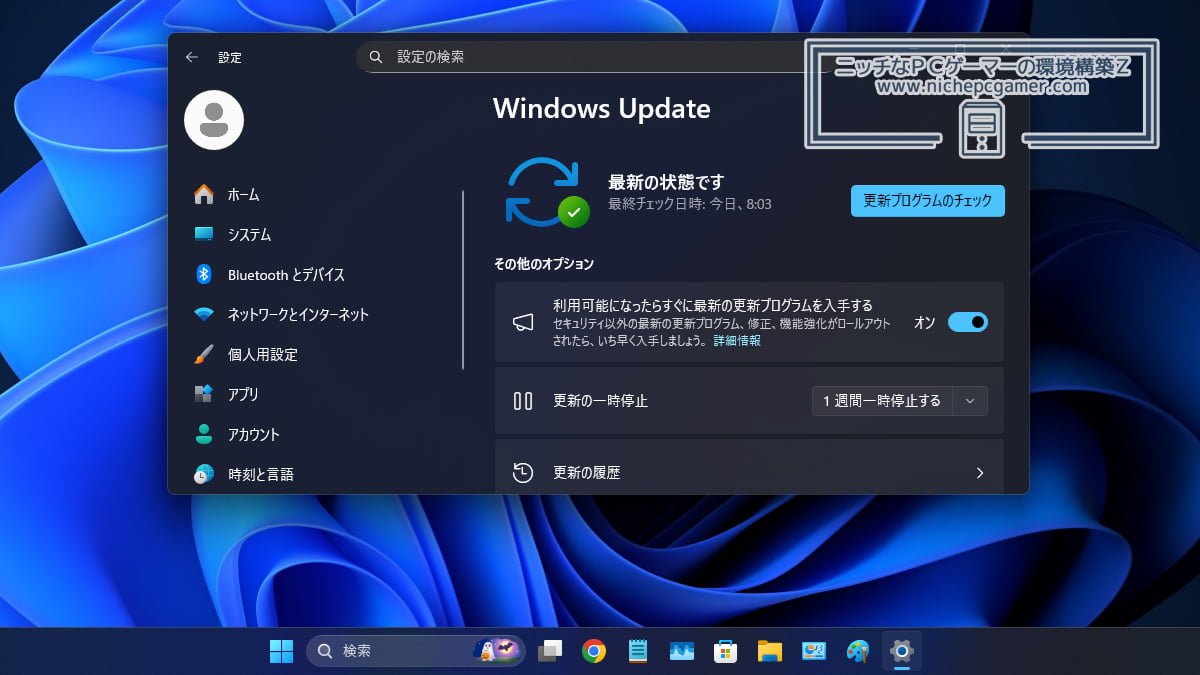
Task: Disable getting the latest updates immediately
Action: tap(967, 322)
